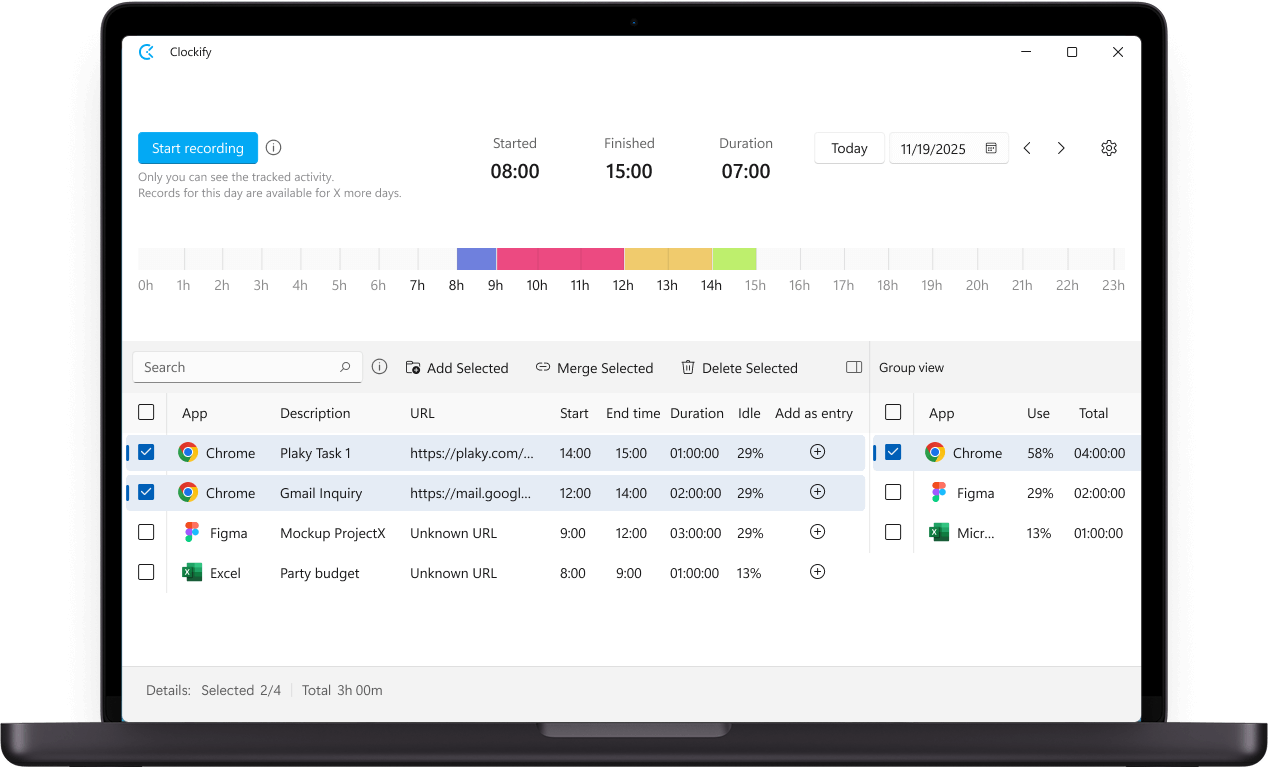The image size is (1268, 767).
Task: Click Merge Selected button
Action: (x=594, y=368)
